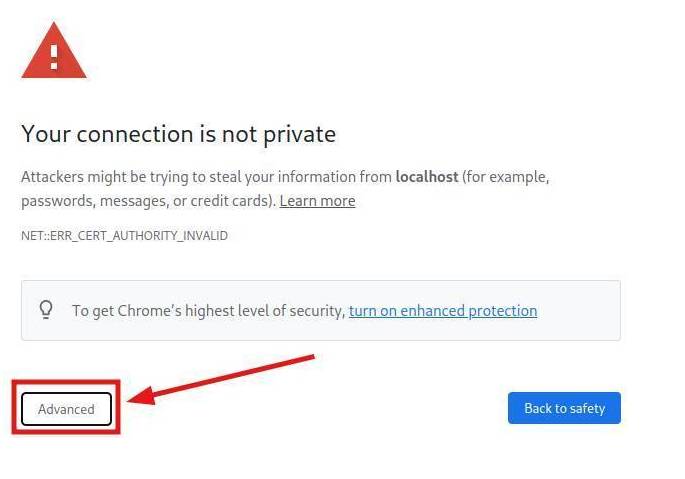
Task: Click the Your connection is not private heading
Action: (179, 134)
